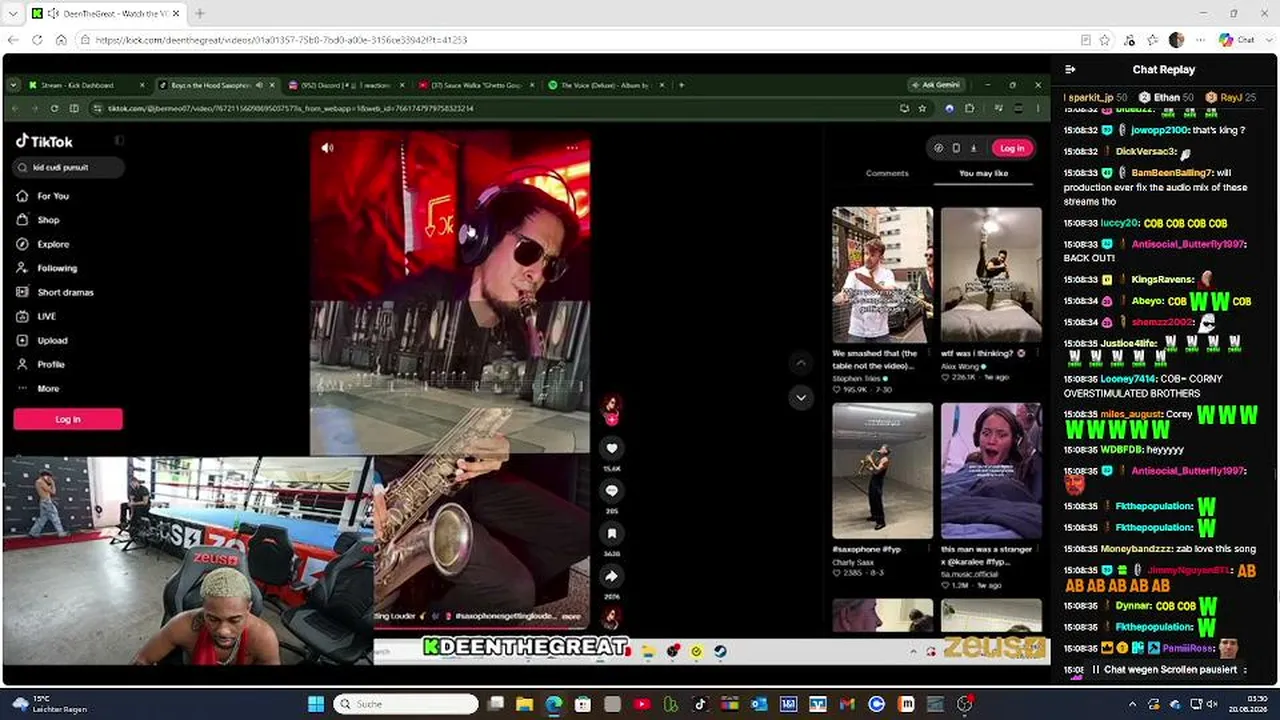Open the creator avatar beside the video
Image resolution: width=1280 pixels, height=720 pixels.
tap(612, 405)
